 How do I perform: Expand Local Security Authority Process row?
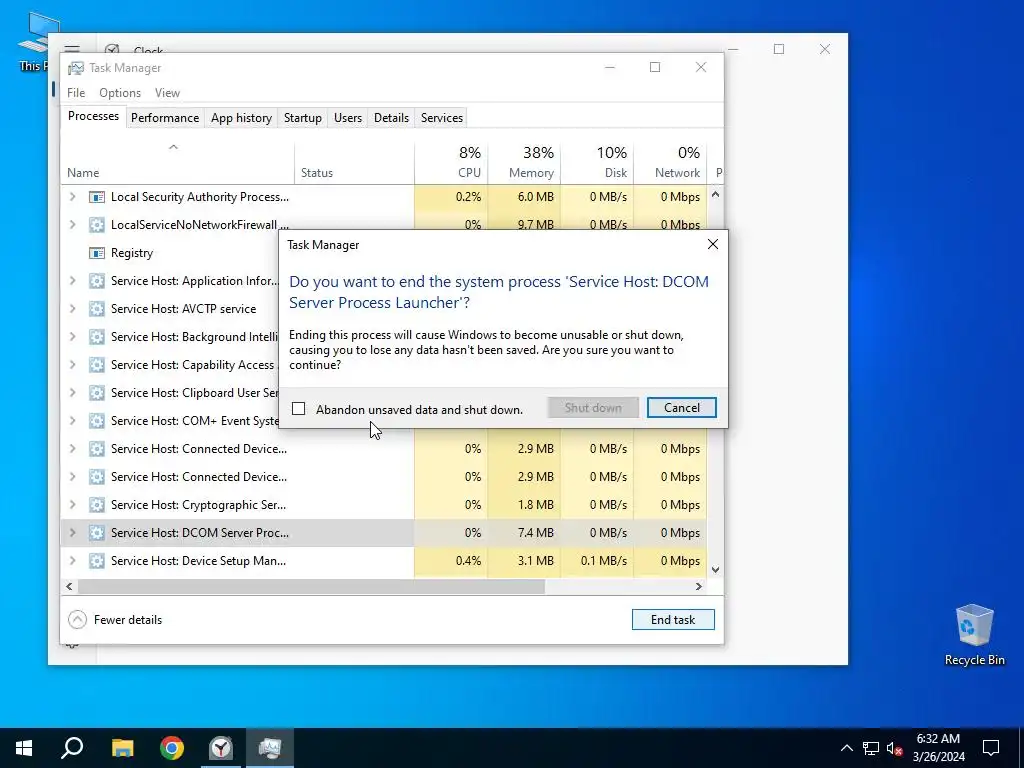point(72,197)
